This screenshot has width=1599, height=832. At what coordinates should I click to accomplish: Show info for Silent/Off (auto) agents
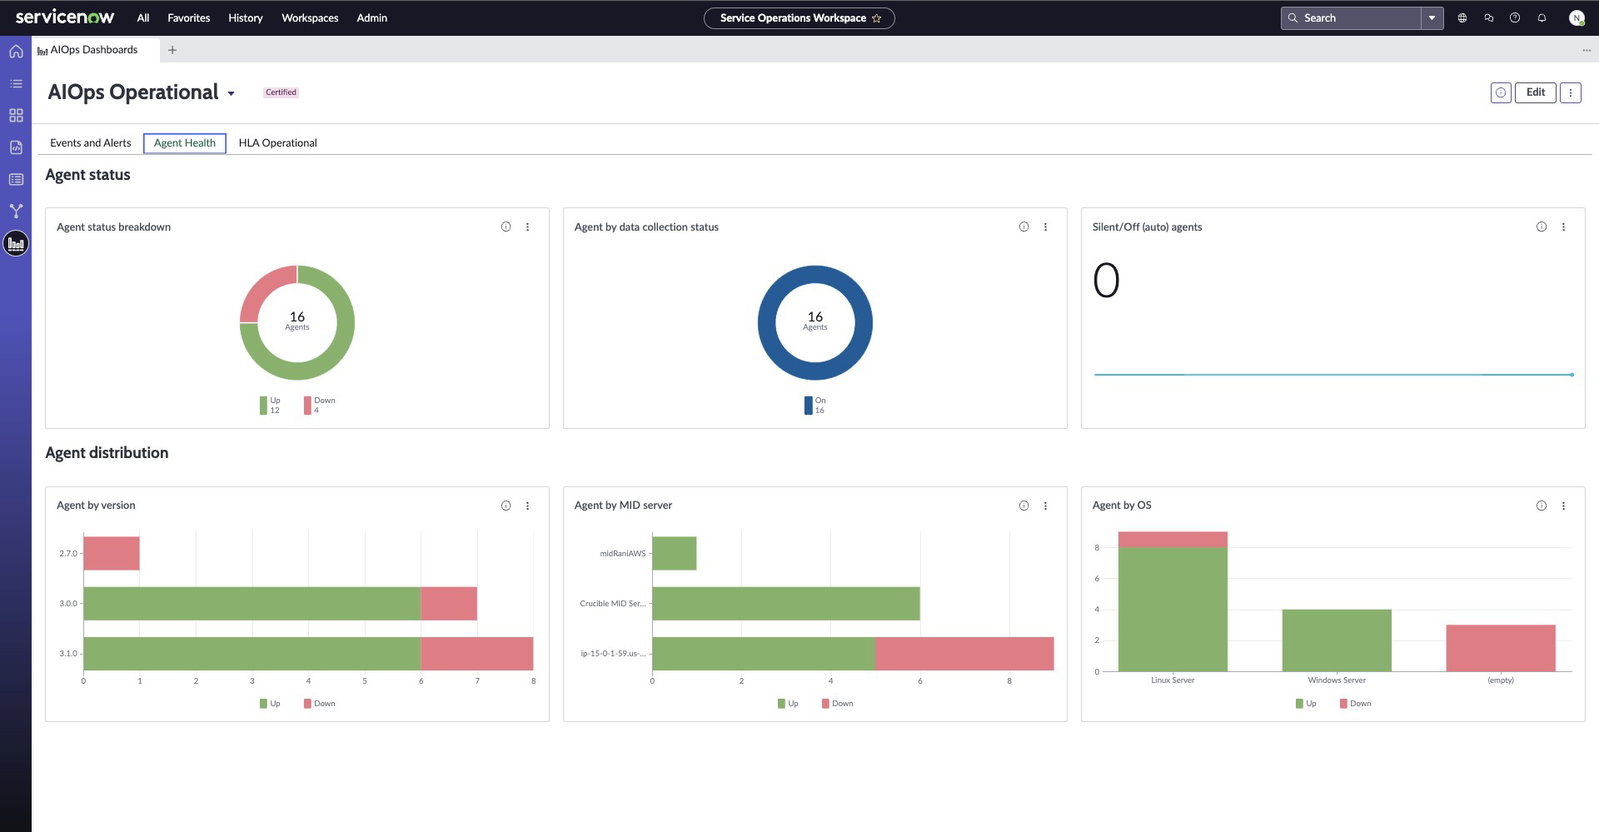point(1542,227)
